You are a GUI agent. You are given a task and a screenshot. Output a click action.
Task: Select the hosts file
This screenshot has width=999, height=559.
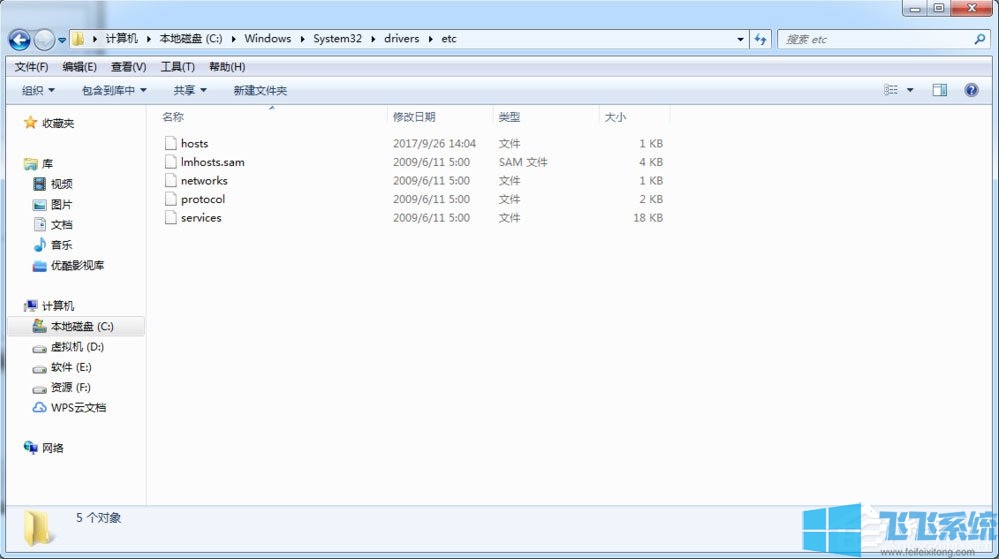pyautogui.click(x=194, y=144)
